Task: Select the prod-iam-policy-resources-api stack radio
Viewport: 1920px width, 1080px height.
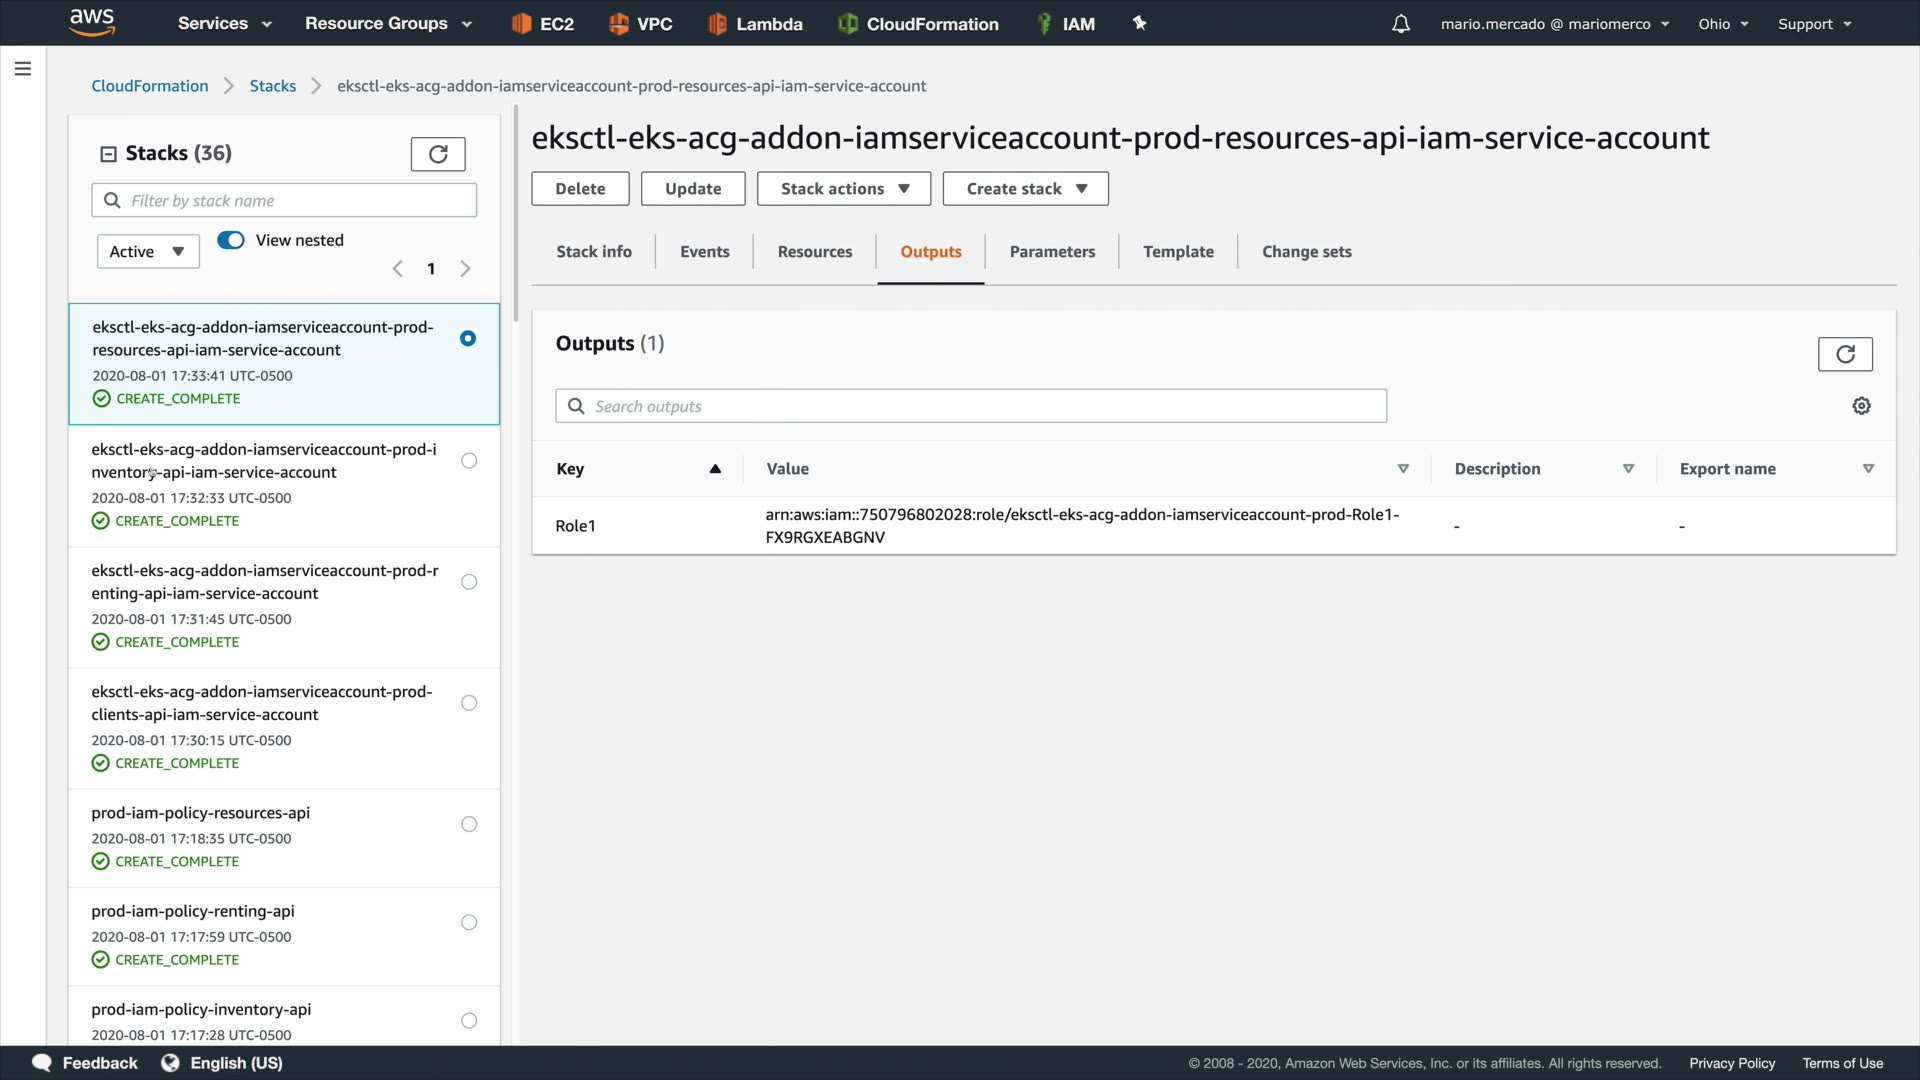Action: coord(469,824)
